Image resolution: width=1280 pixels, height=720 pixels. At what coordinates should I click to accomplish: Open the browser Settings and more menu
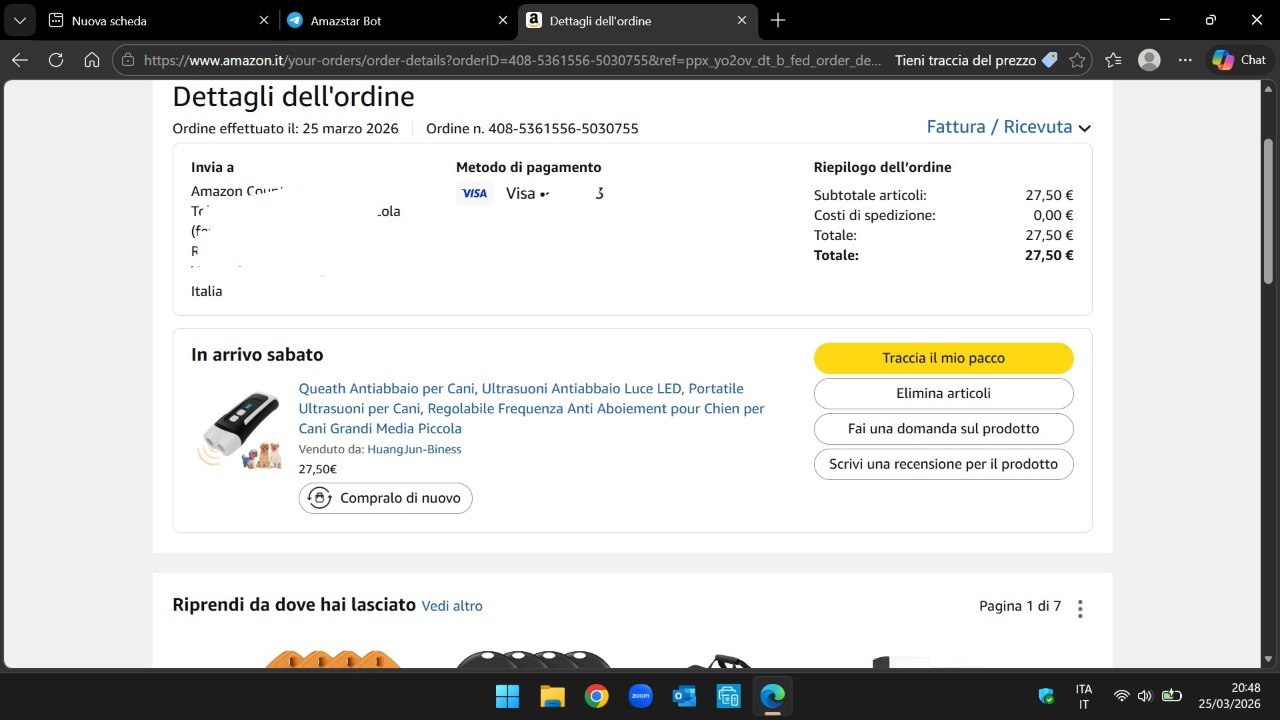click(1186, 60)
